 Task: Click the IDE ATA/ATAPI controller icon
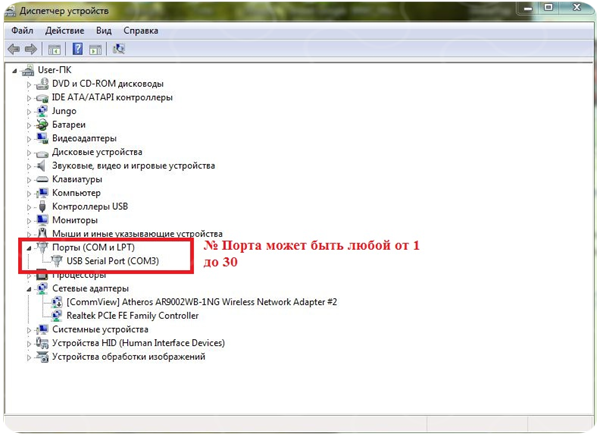[42, 98]
